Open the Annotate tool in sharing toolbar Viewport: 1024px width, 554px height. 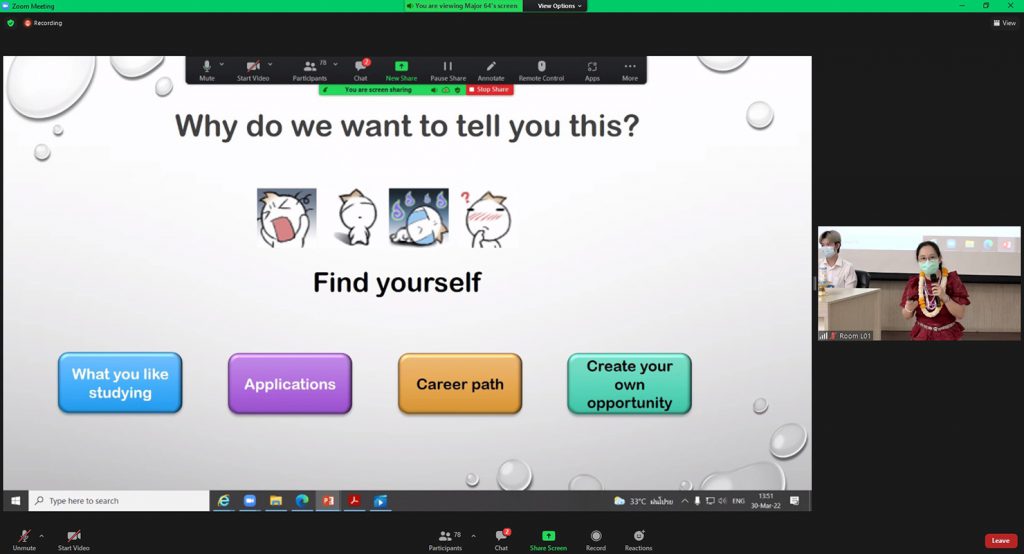click(x=491, y=69)
